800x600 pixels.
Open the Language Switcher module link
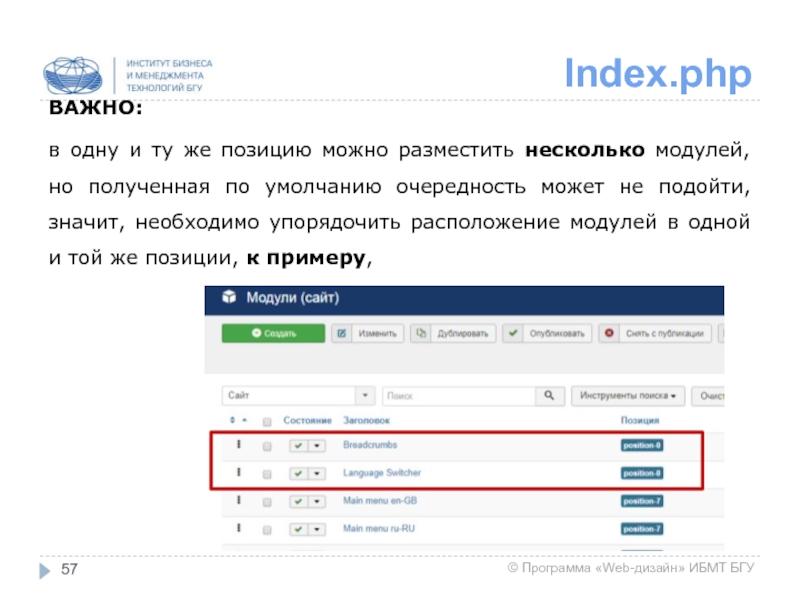pyautogui.click(x=382, y=473)
